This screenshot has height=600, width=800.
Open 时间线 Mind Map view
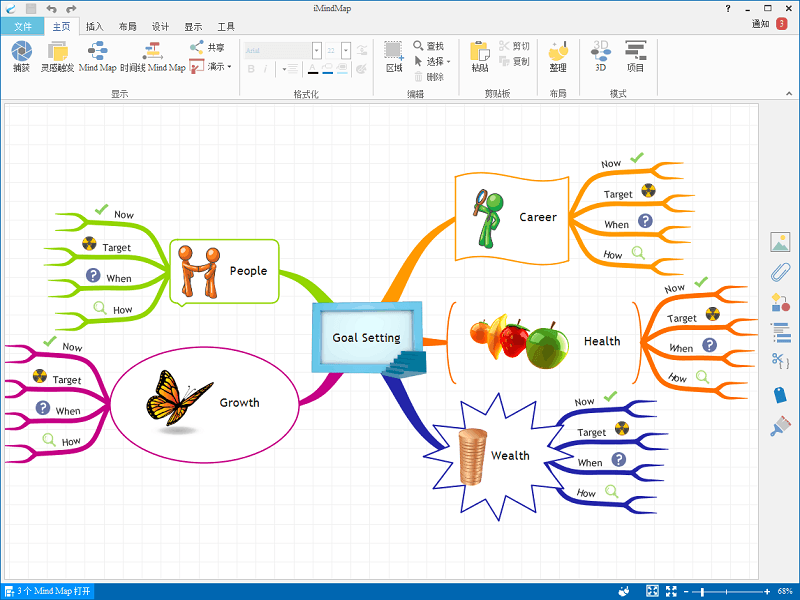153,57
